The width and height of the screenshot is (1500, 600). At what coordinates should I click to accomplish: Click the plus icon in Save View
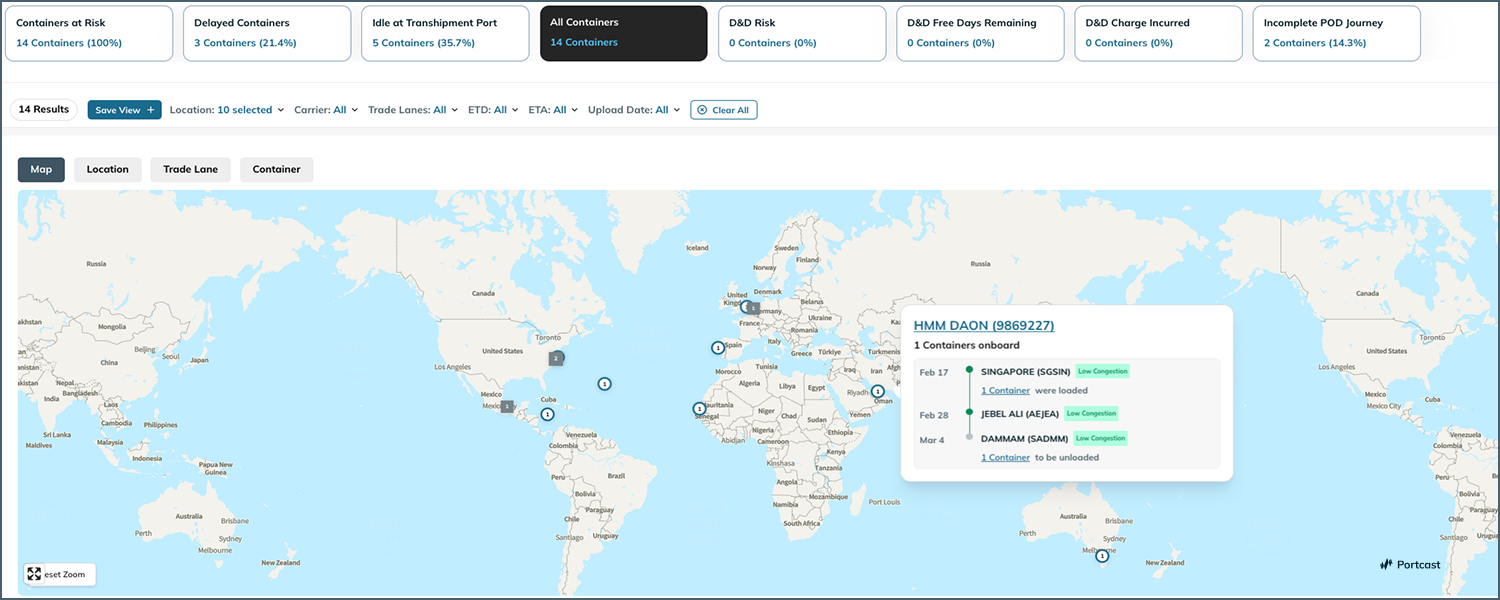click(x=151, y=110)
